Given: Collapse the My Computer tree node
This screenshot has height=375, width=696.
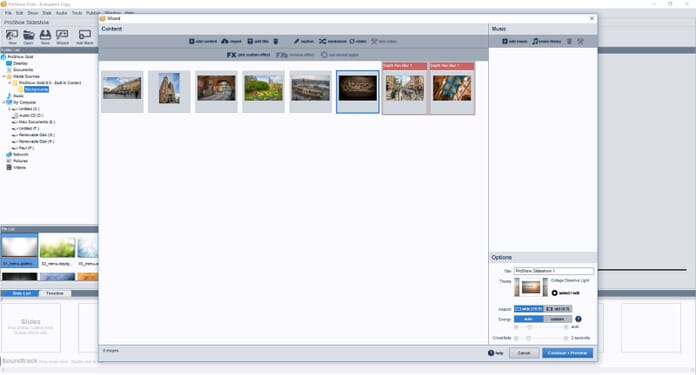Looking at the screenshot, I should coord(4,103).
